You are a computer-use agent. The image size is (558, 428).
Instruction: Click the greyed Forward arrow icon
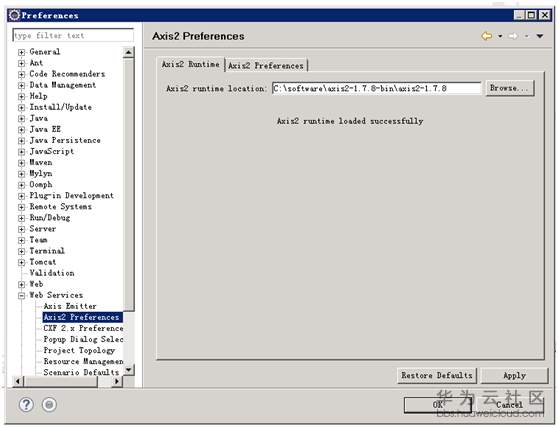click(513, 36)
